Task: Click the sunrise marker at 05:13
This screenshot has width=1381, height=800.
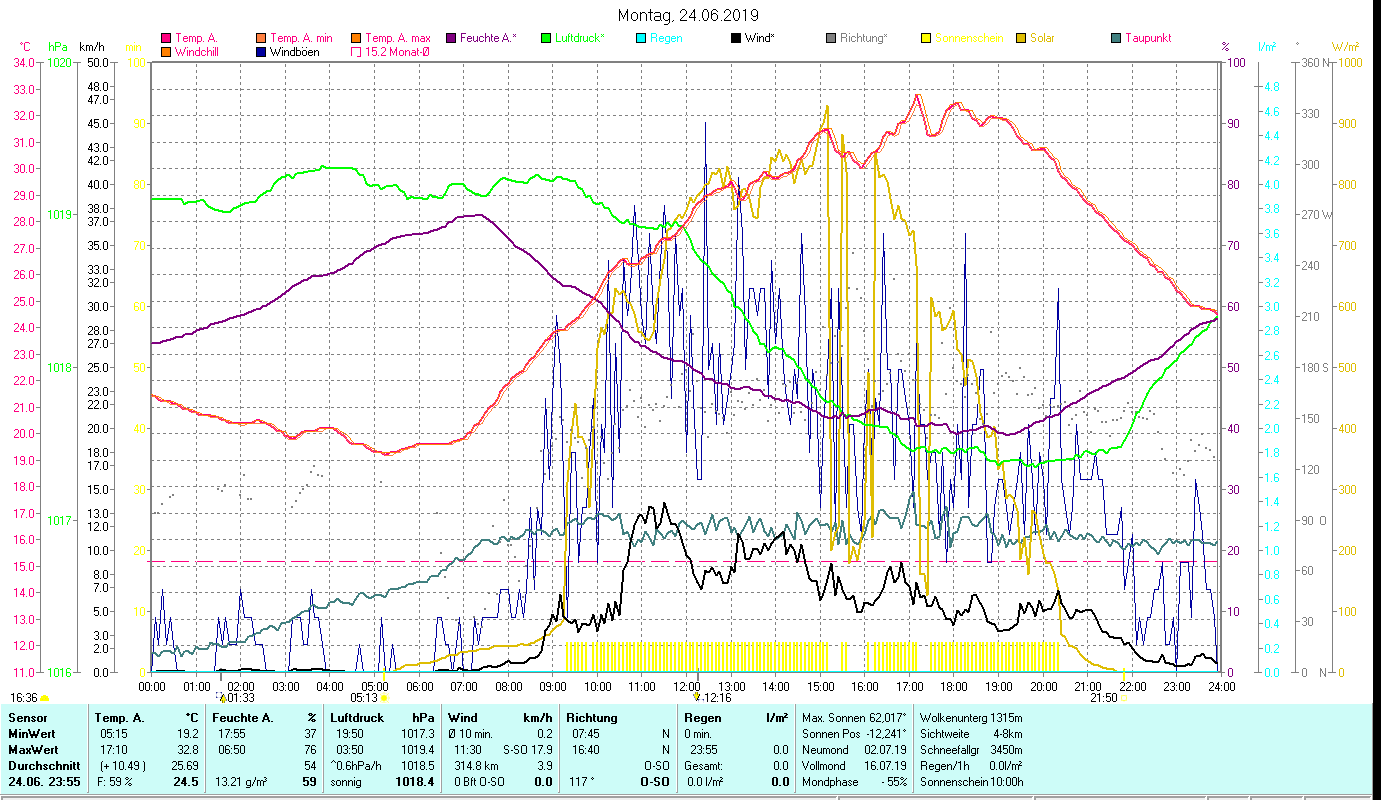Action: click(383, 698)
